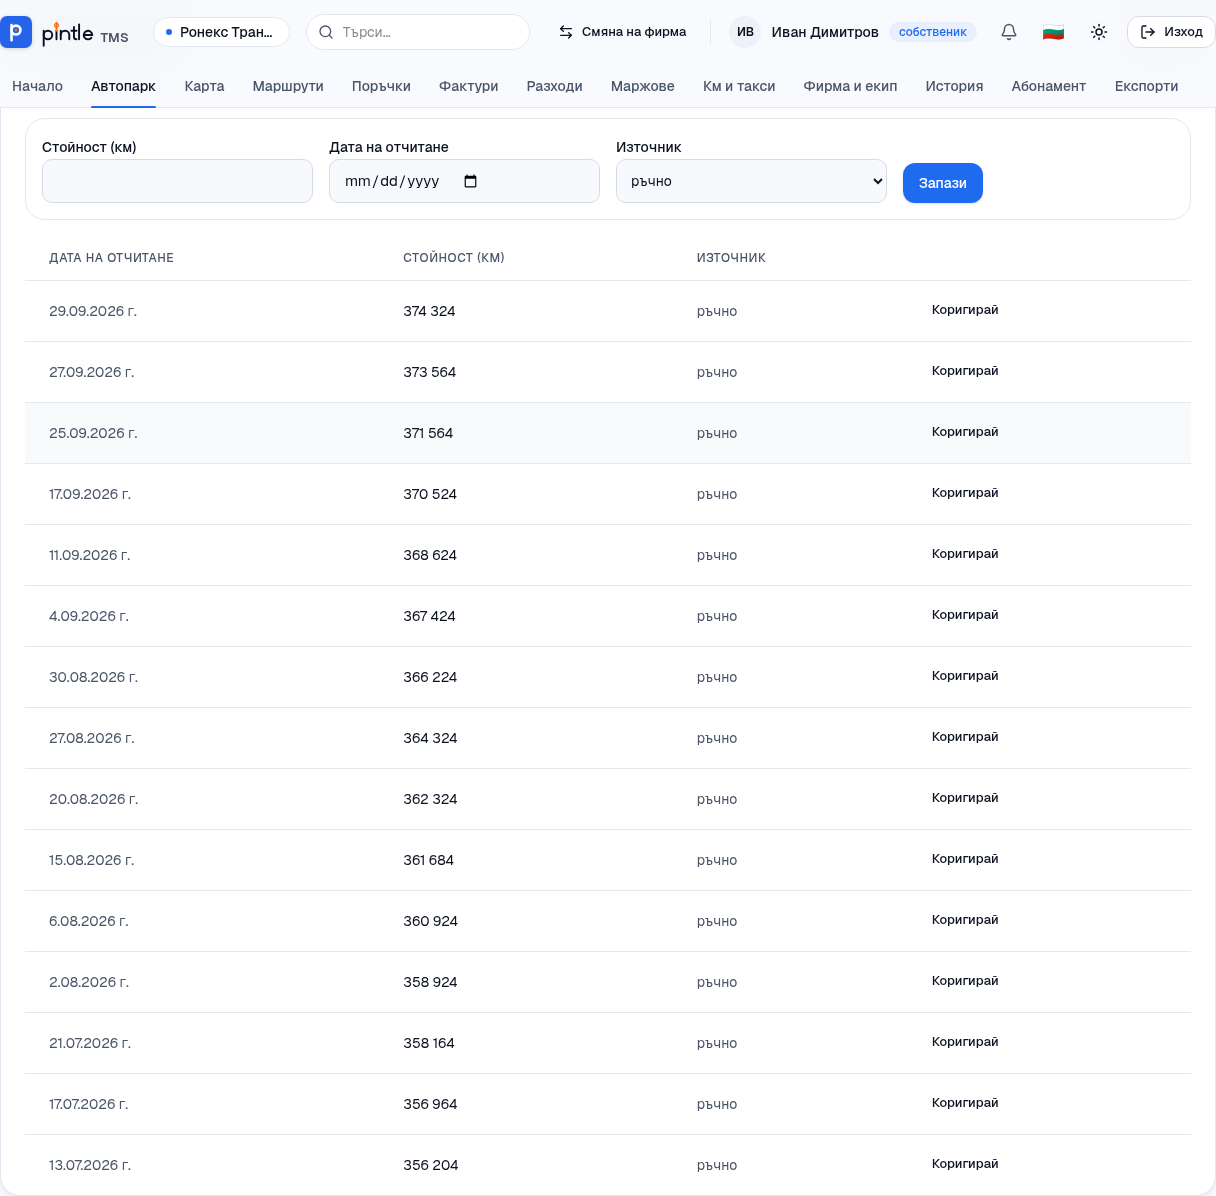This screenshot has width=1216, height=1196.
Task: Edit the 11.09.2026 reading via Коригирай
Action: [x=965, y=554]
